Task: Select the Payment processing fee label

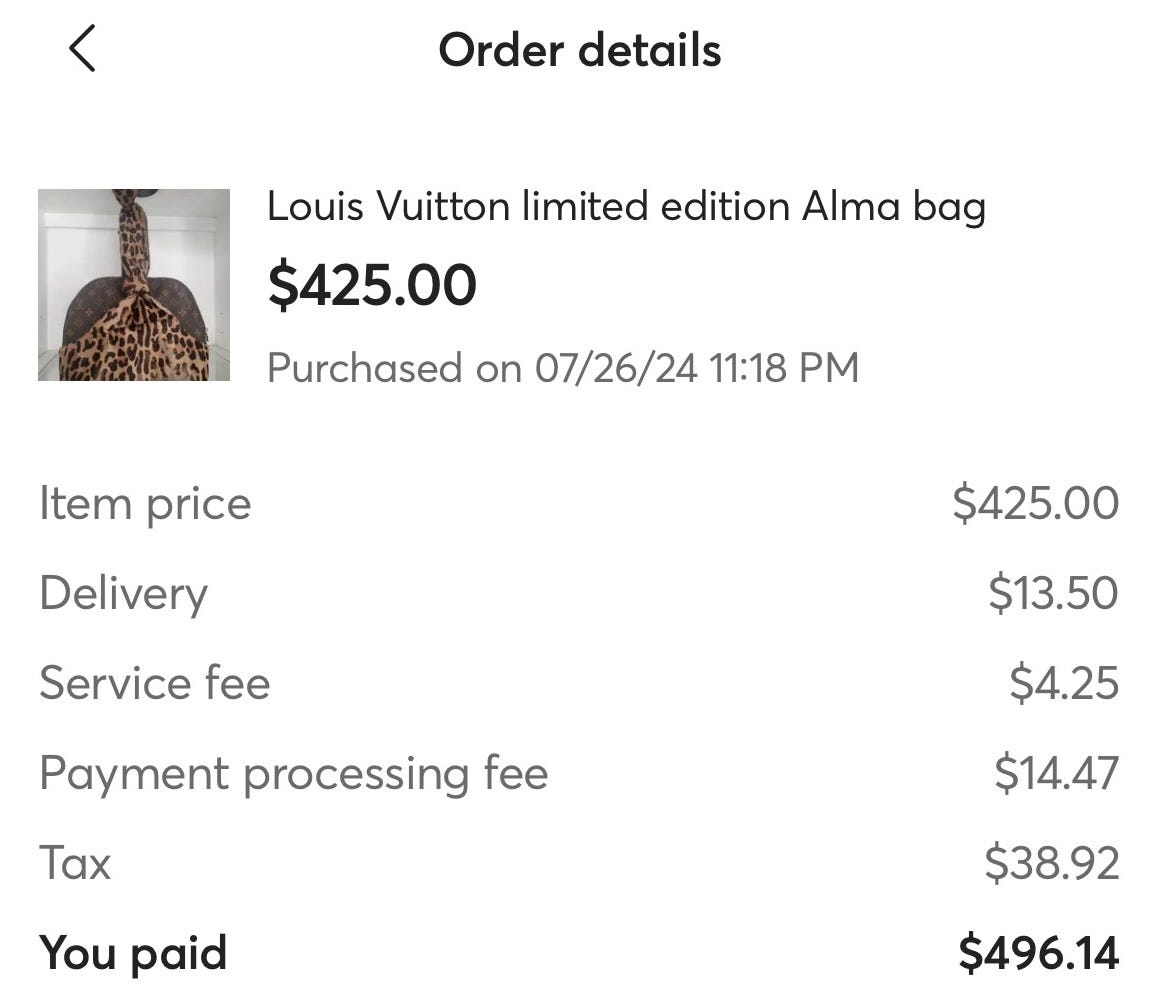Action: click(x=293, y=773)
